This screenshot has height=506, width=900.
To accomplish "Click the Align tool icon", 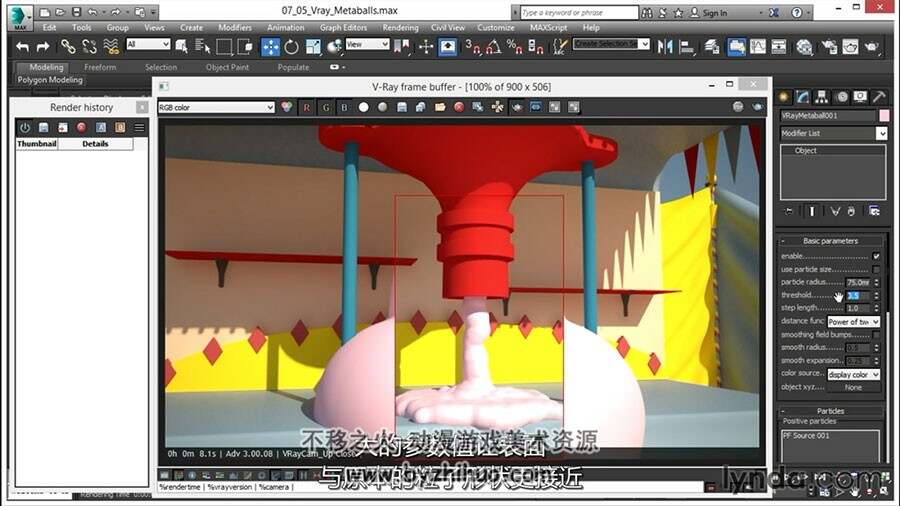I will click(x=686, y=46).
